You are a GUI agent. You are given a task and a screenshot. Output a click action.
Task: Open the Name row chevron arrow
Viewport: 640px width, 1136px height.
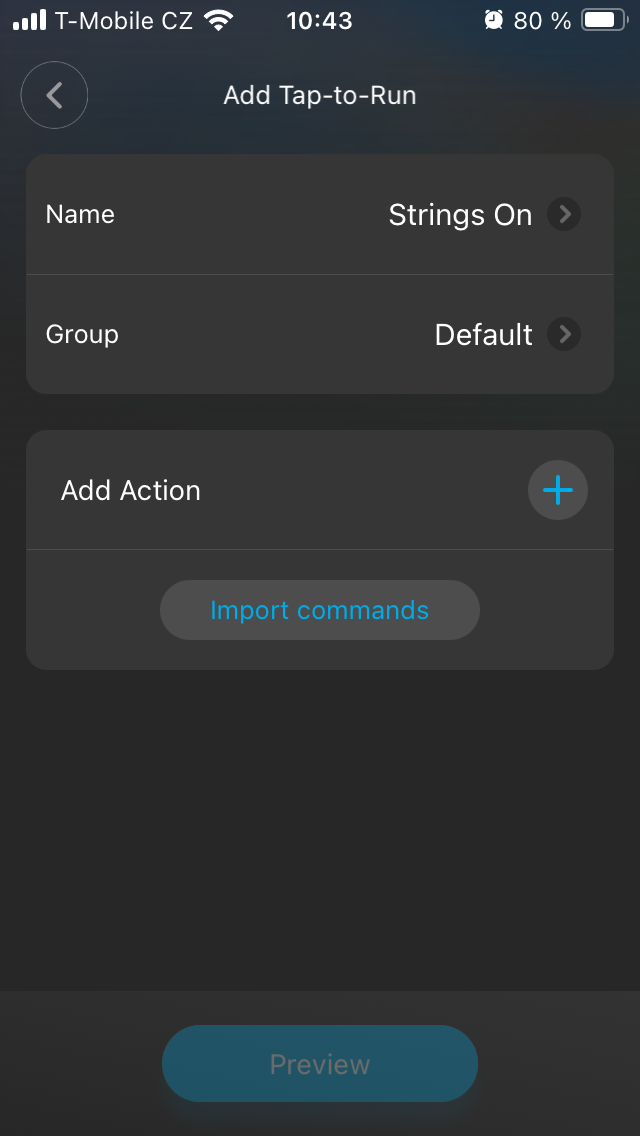[x=564, y=215]
